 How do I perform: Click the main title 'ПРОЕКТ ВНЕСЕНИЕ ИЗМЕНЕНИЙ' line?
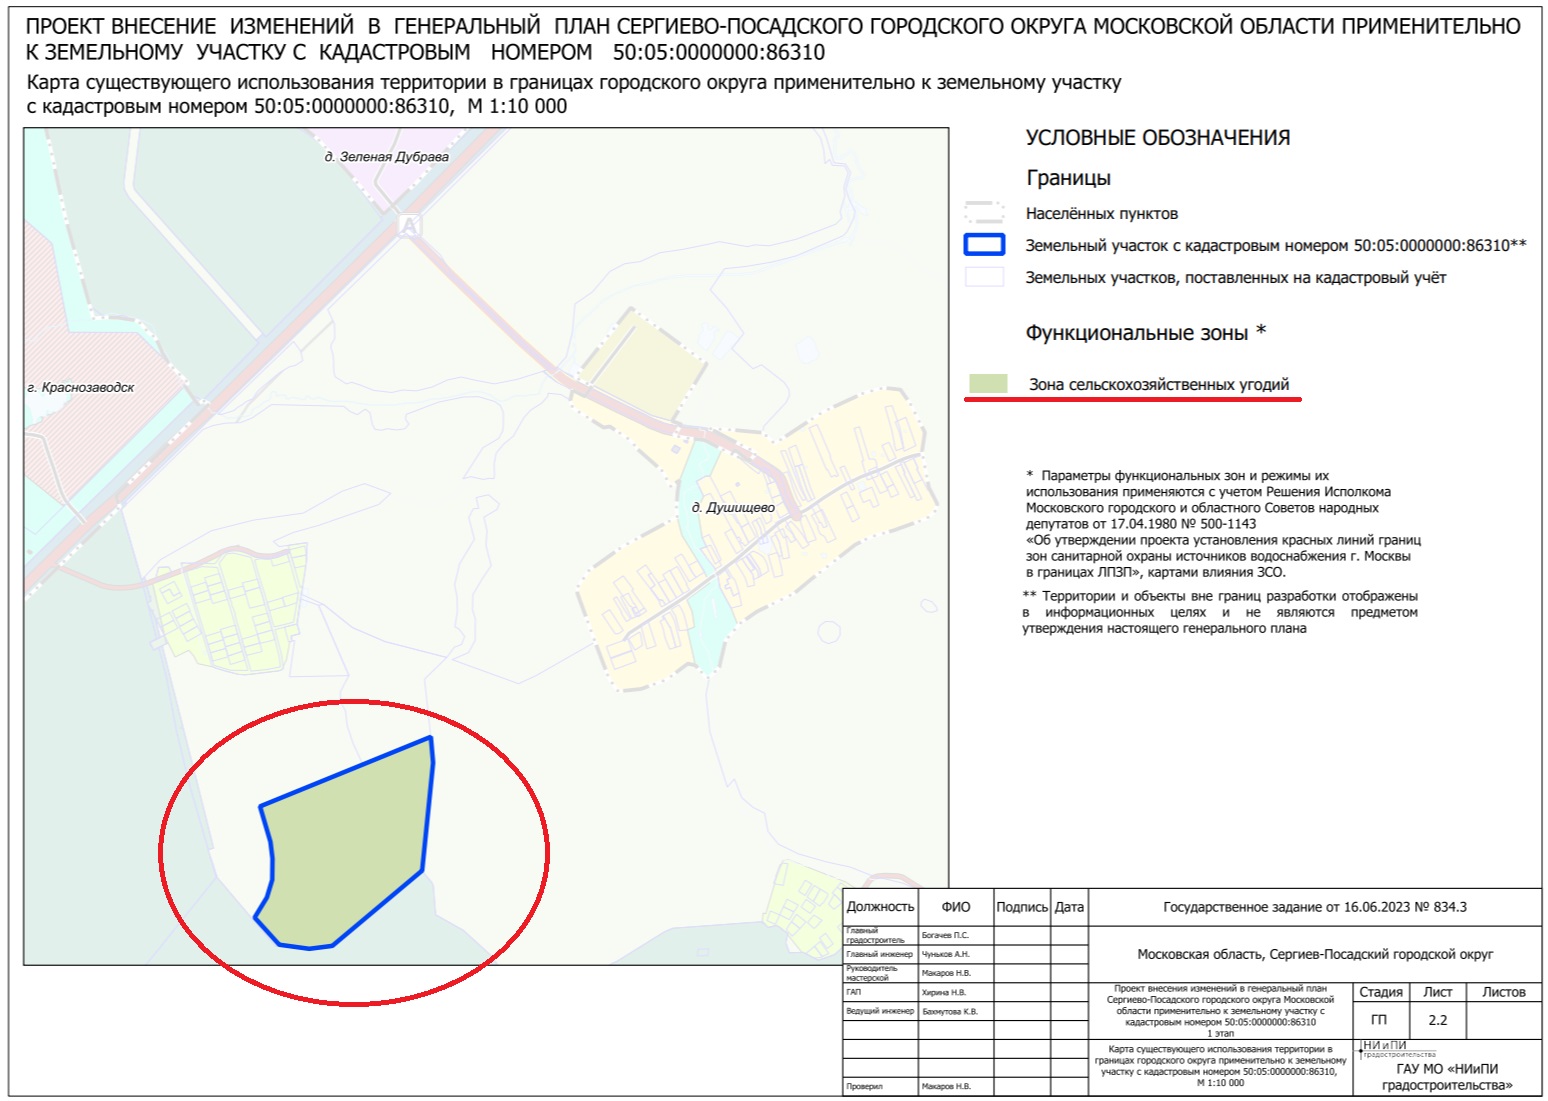773,27
